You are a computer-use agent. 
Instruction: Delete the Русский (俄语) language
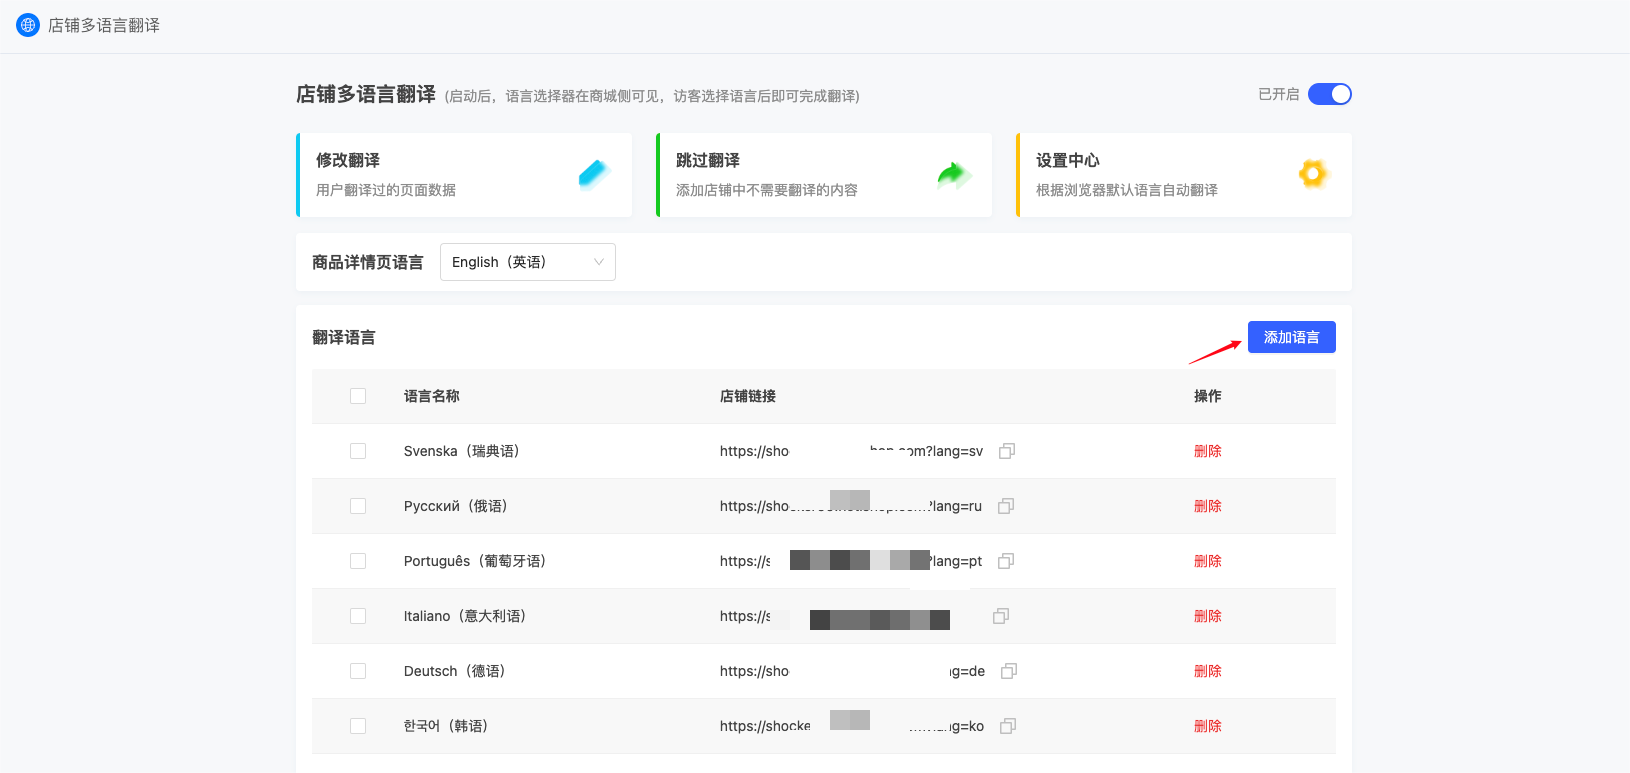coord(1207,506)
